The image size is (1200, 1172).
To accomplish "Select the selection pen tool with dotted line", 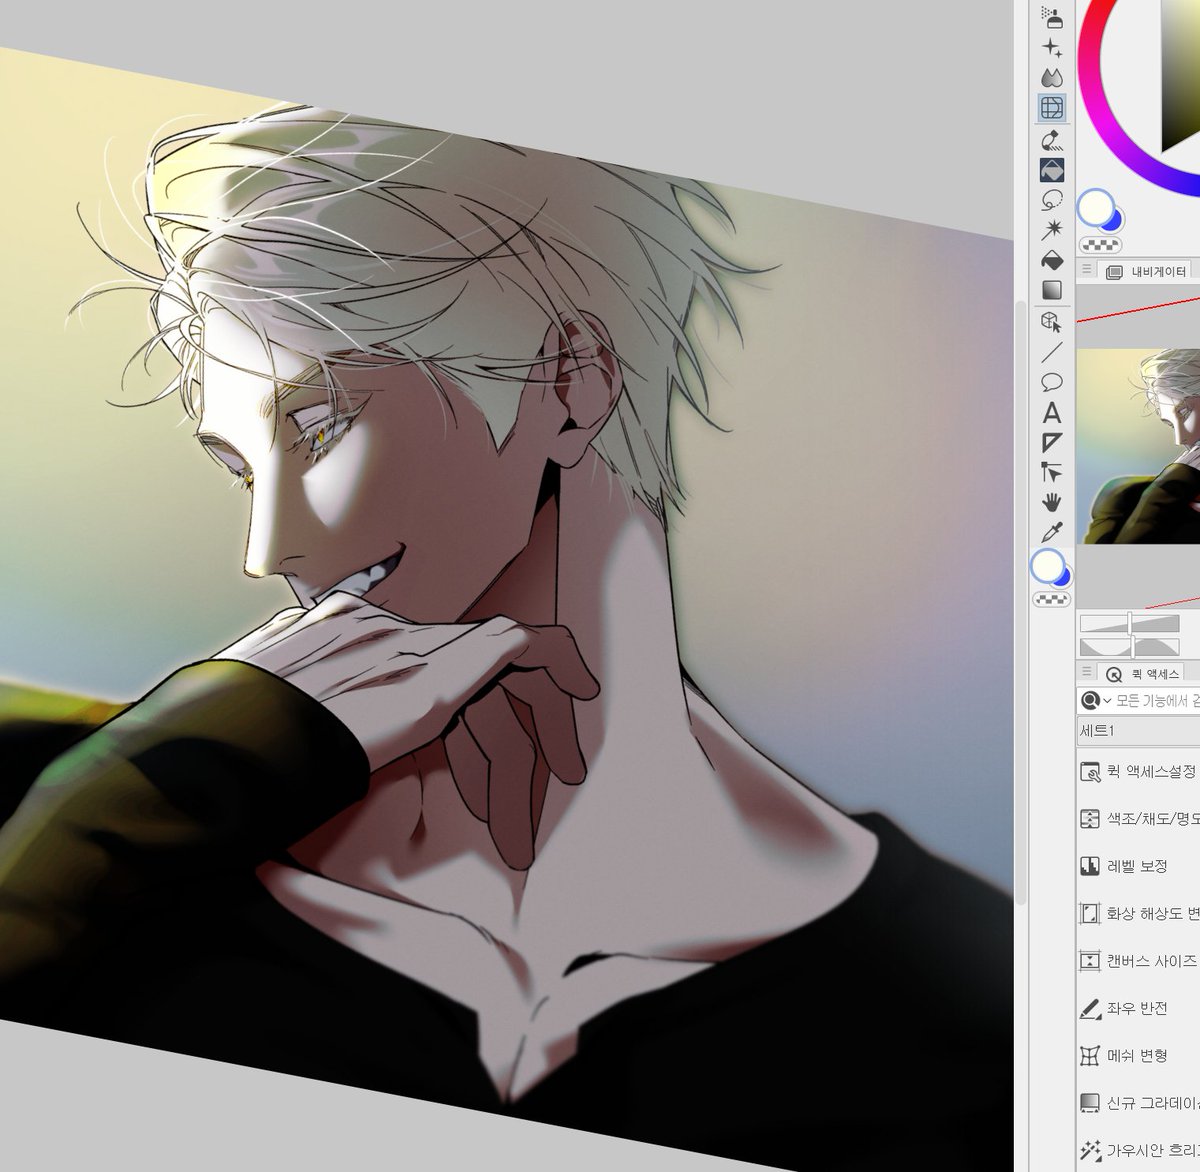I will [x=1051, y=139].
